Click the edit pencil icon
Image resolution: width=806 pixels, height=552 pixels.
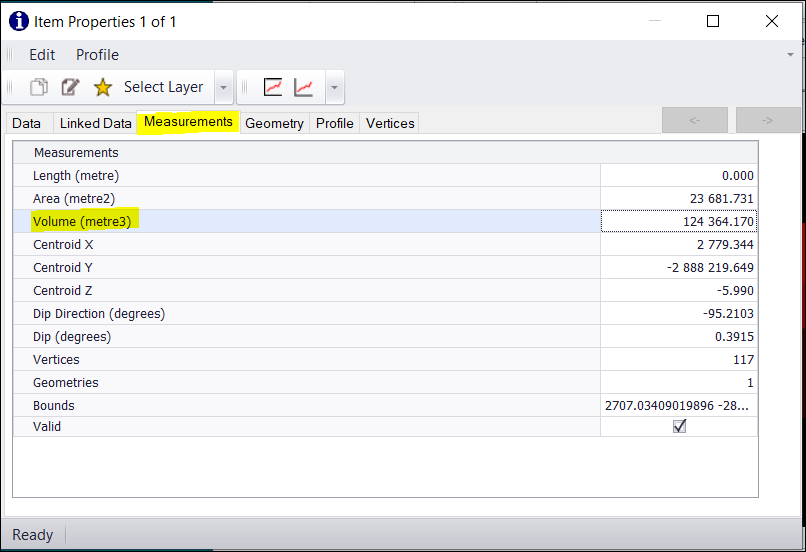tap(70, 88)
